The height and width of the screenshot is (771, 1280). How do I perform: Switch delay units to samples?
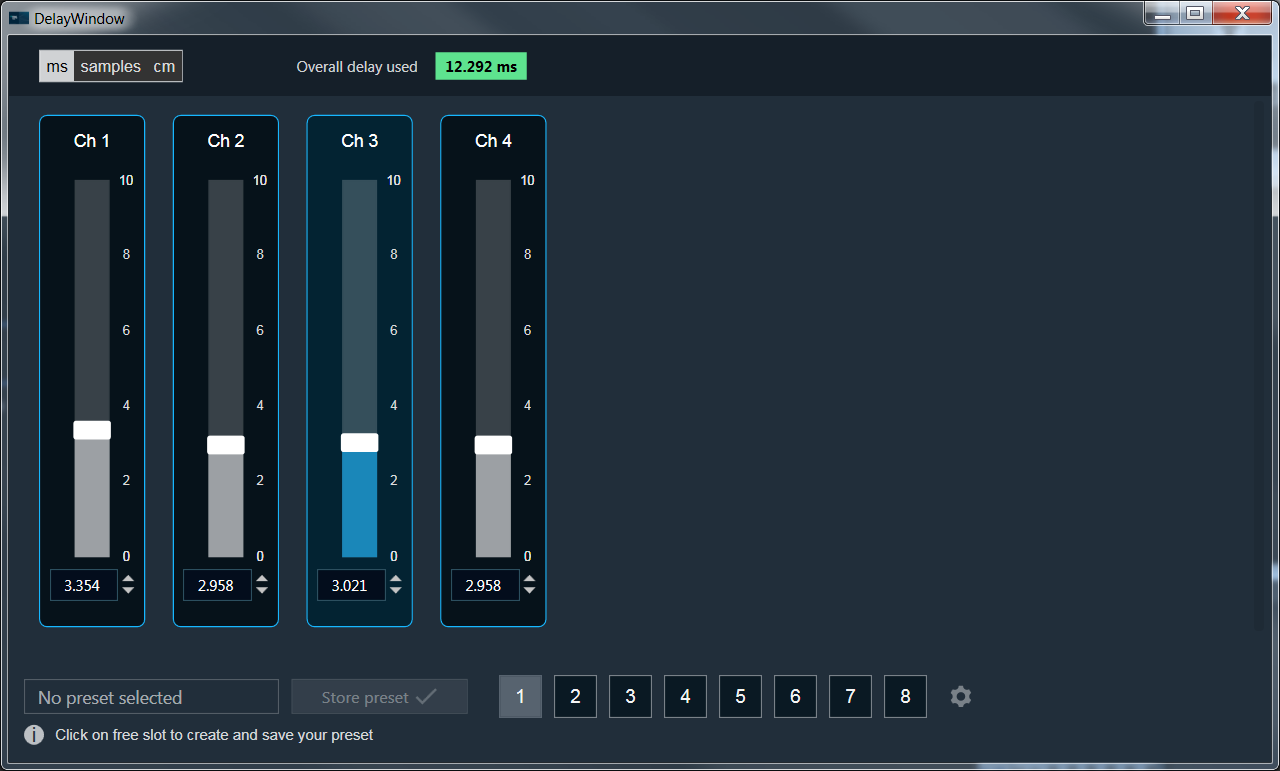(110, 66)
